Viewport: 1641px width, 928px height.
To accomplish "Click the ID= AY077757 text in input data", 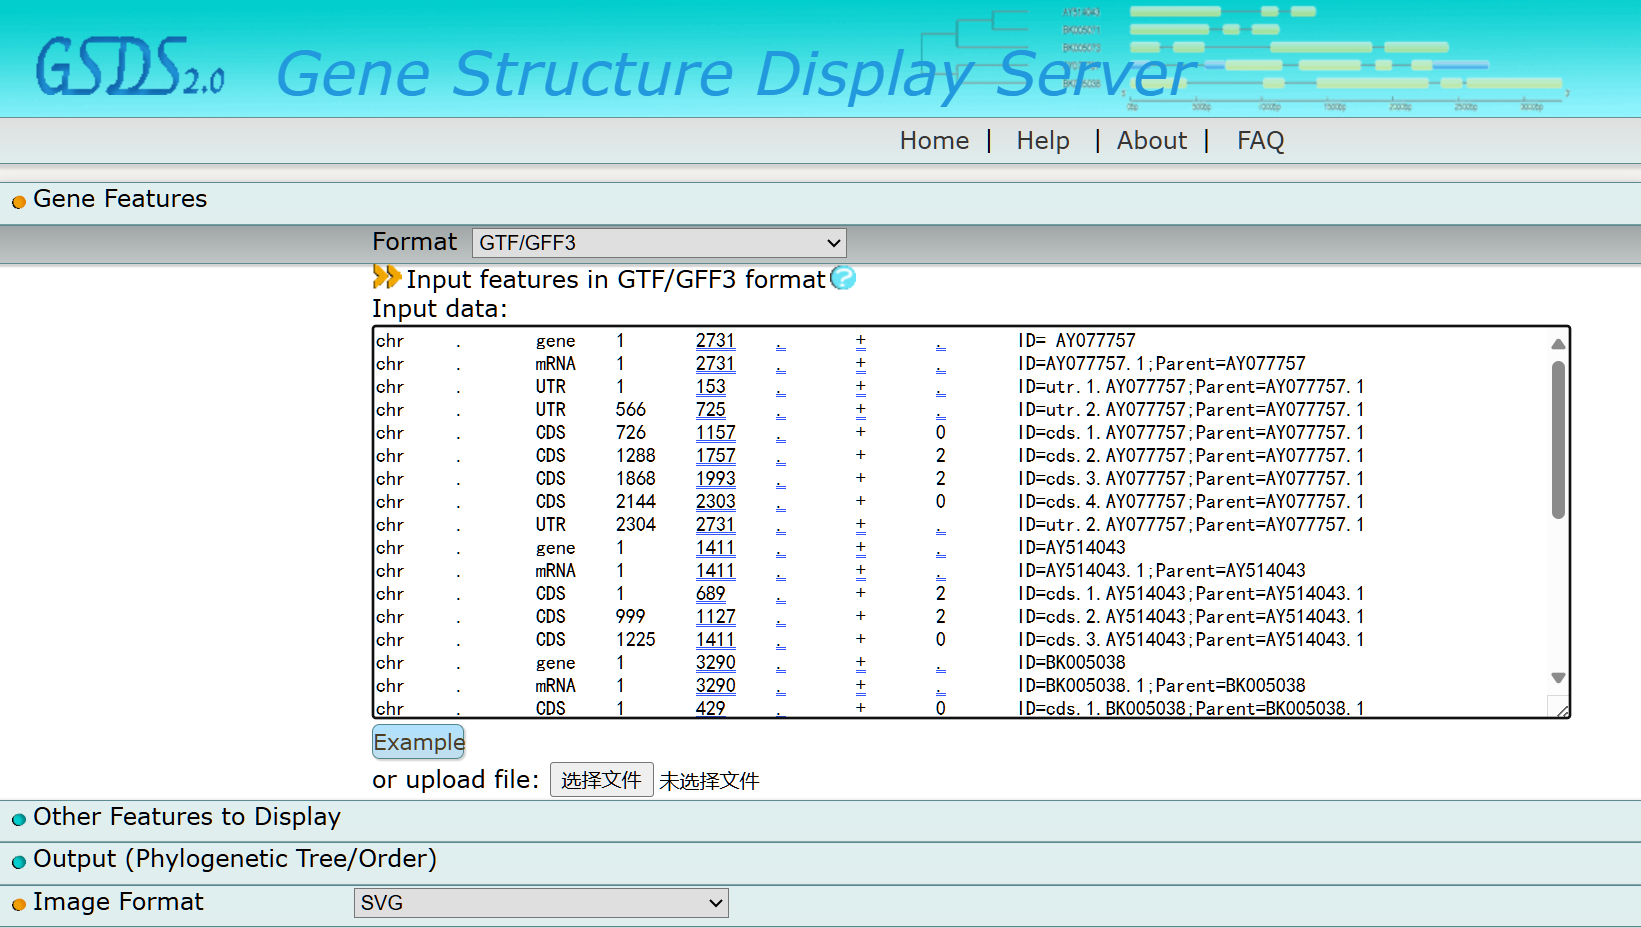I will (1076, 341).
